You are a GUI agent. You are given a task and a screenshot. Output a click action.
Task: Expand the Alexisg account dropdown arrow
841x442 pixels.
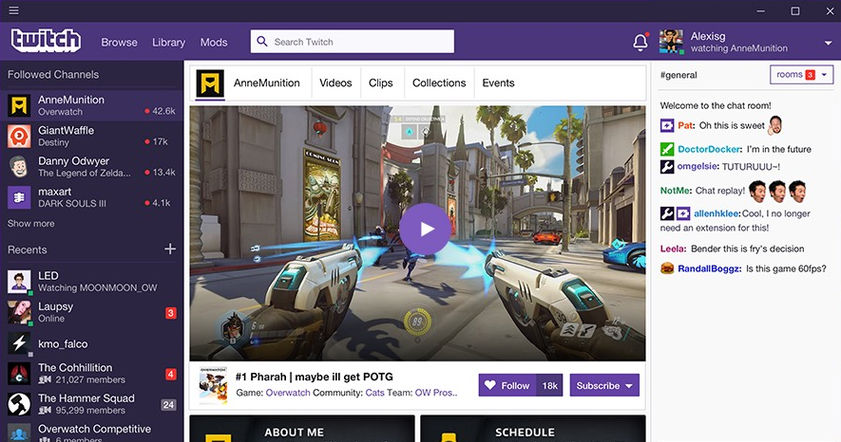click(828, 43)
